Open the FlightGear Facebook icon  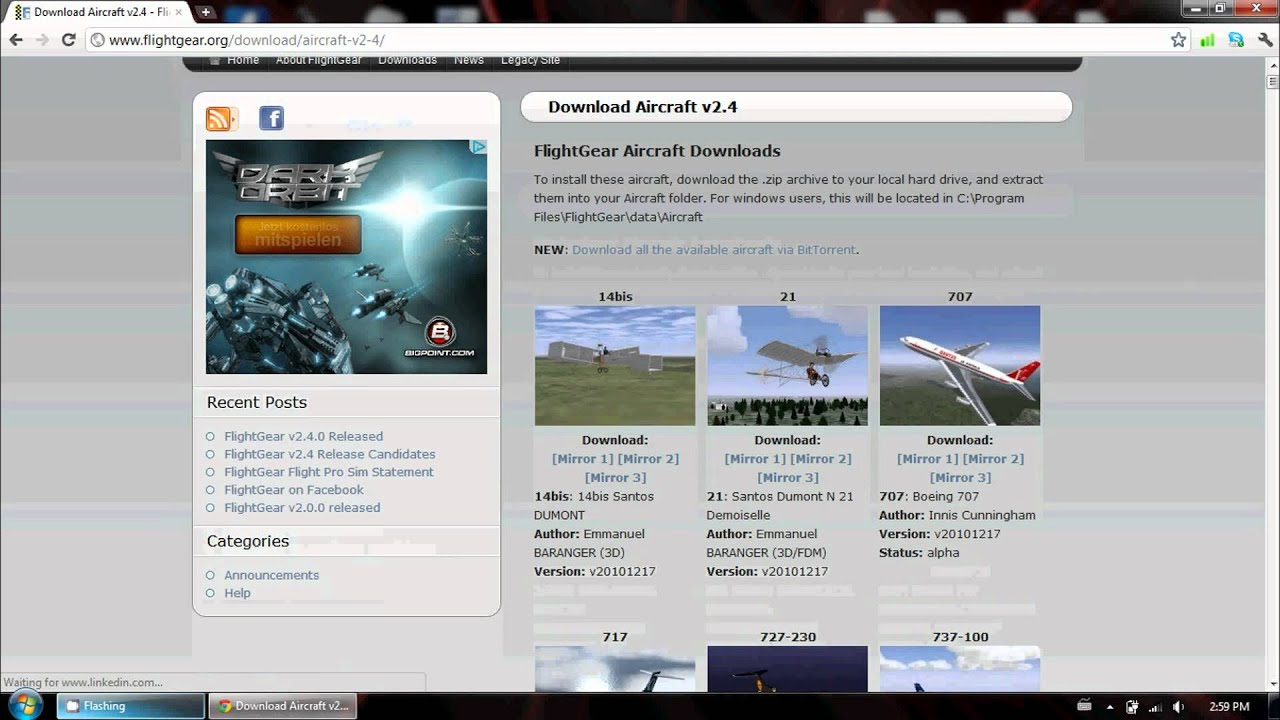tap(271, 118)
